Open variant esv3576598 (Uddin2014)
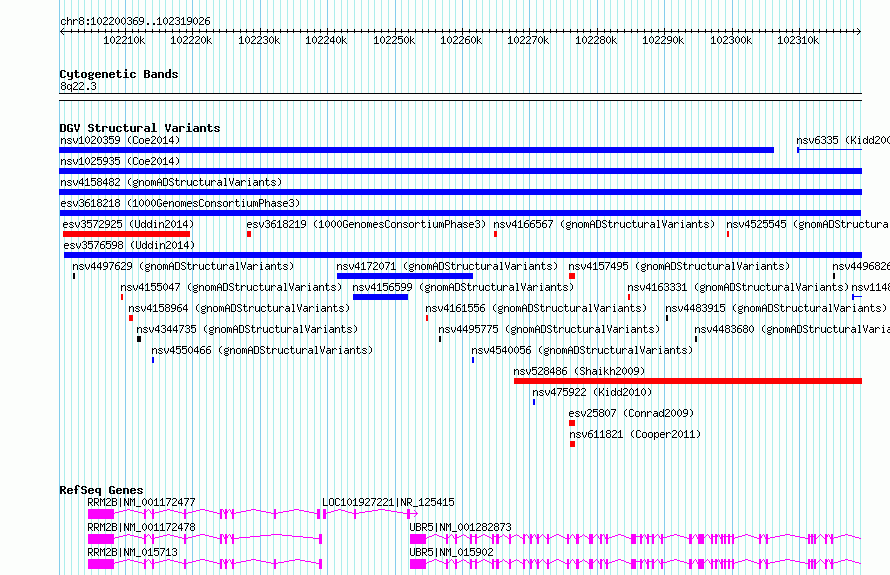The width and height of the screenshot is (890, 575). coord(129,245)
